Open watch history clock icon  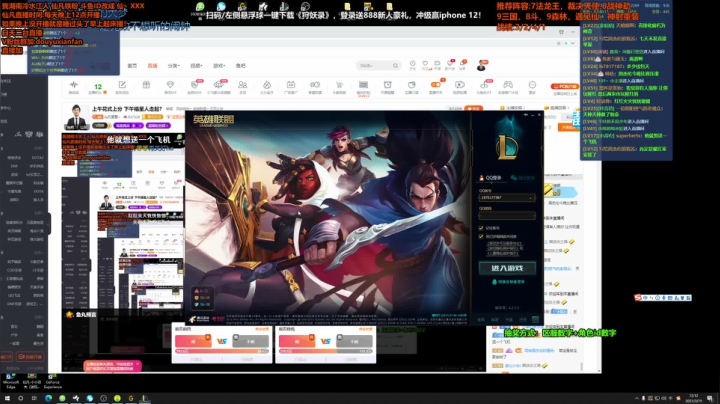tap(412, 64)
